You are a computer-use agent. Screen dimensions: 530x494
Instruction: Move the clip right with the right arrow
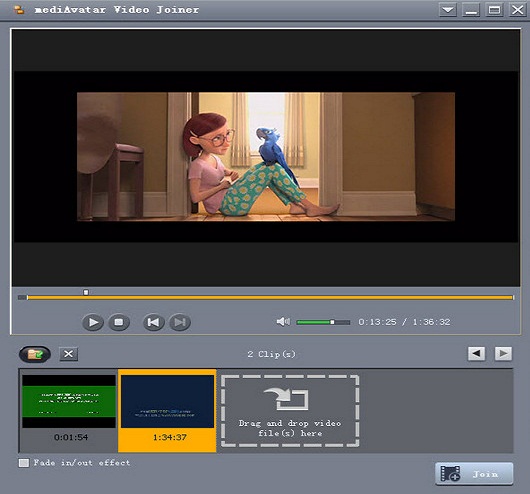(503, 354)
